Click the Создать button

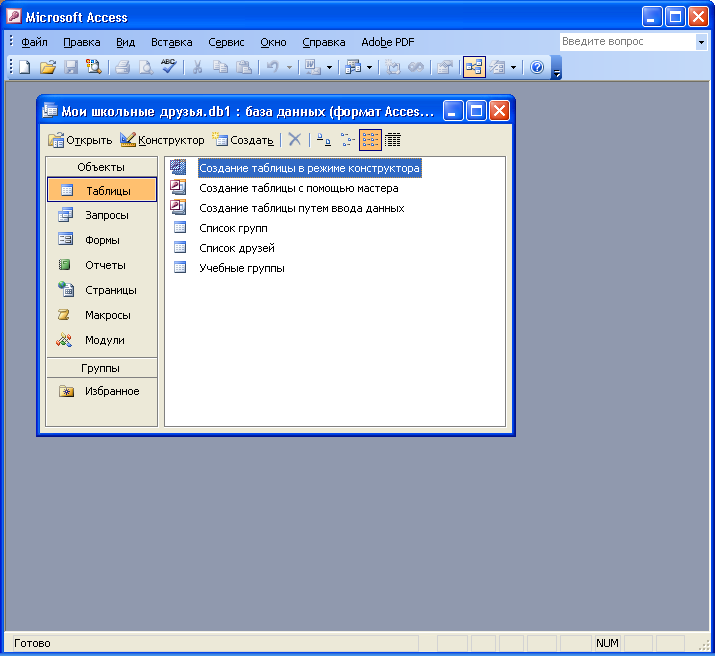point(244,140)
